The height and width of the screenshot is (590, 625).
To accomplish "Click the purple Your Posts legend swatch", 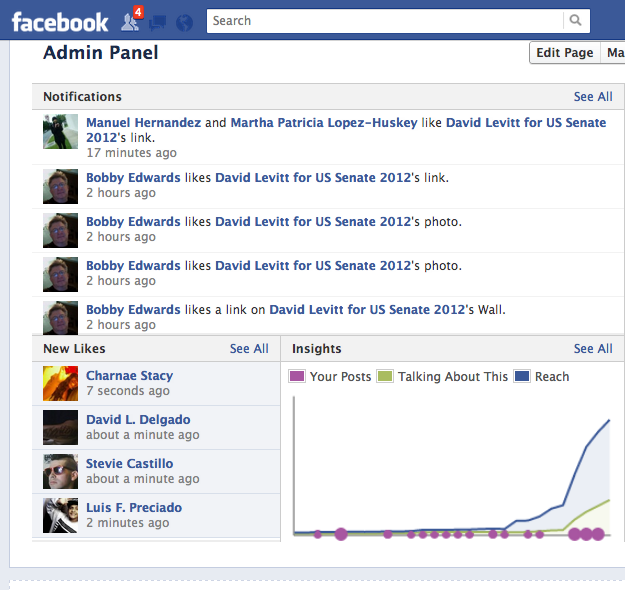I will [x=297, y=376].
